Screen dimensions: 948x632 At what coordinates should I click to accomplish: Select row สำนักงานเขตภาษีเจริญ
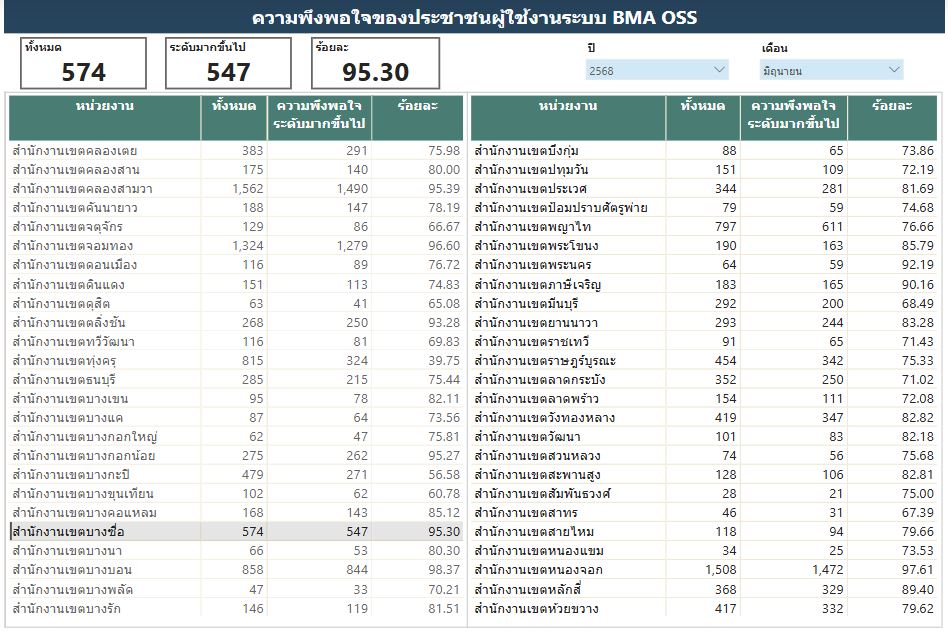[x=704, y=284]
